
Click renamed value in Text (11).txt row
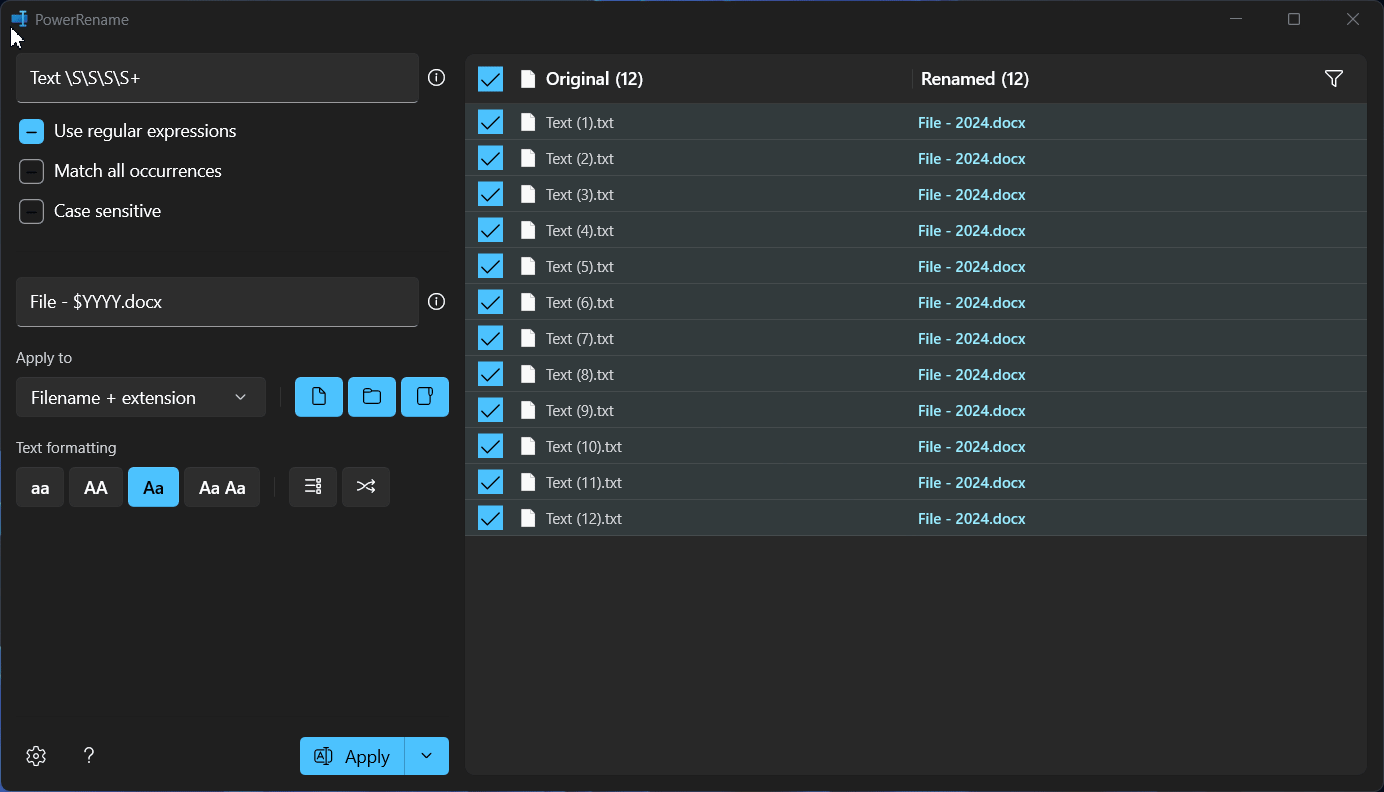click(972, 483)
